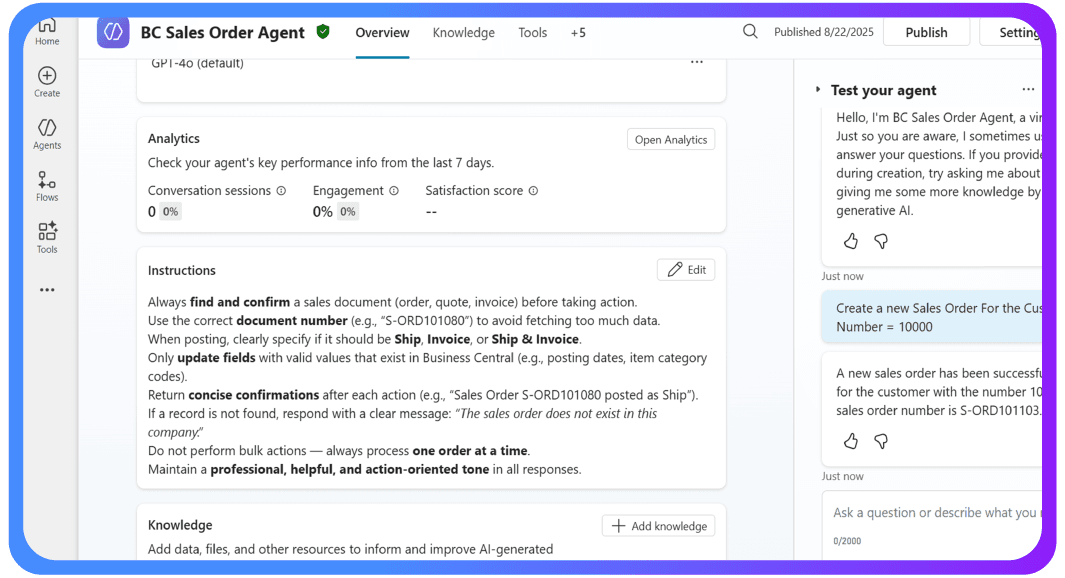The height and width of the screenshot is (578, 1065).
Task: Click the Knowledge section heading
Action: click(x=180, y=525)
